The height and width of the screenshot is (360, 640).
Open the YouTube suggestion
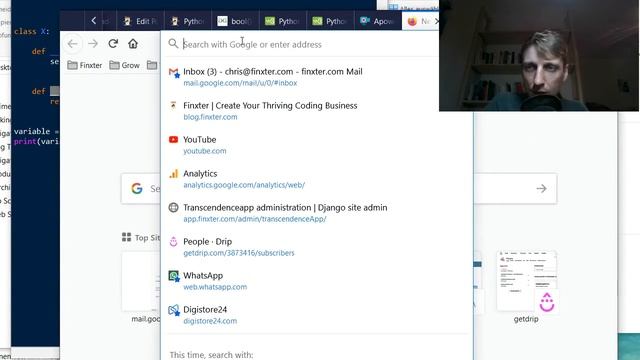(200, 140)
